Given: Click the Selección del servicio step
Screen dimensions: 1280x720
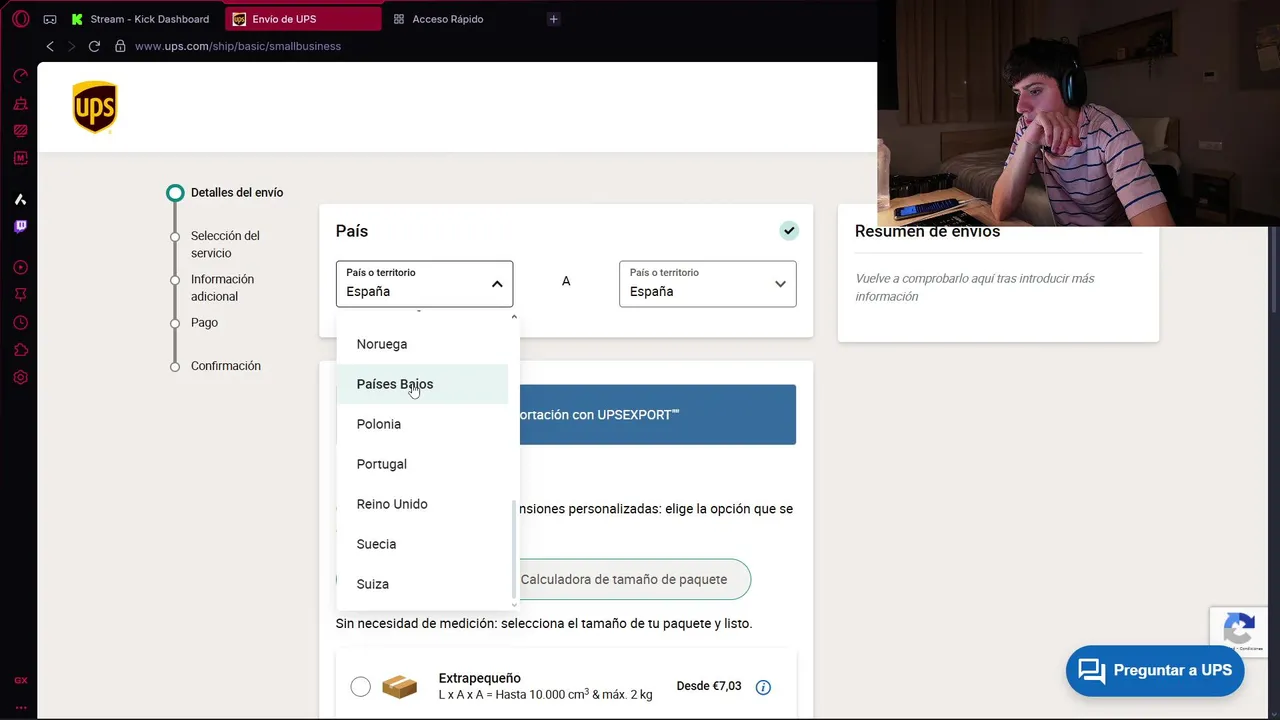Looking at the screenshot, I should (225, 244).
